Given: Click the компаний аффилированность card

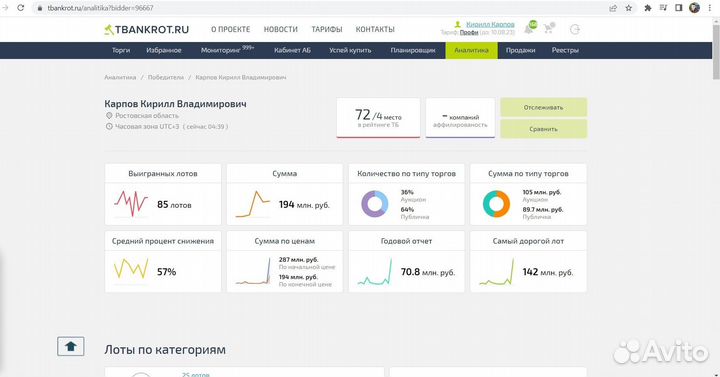Looking at the screenshot, I should [x=460, y=118].
